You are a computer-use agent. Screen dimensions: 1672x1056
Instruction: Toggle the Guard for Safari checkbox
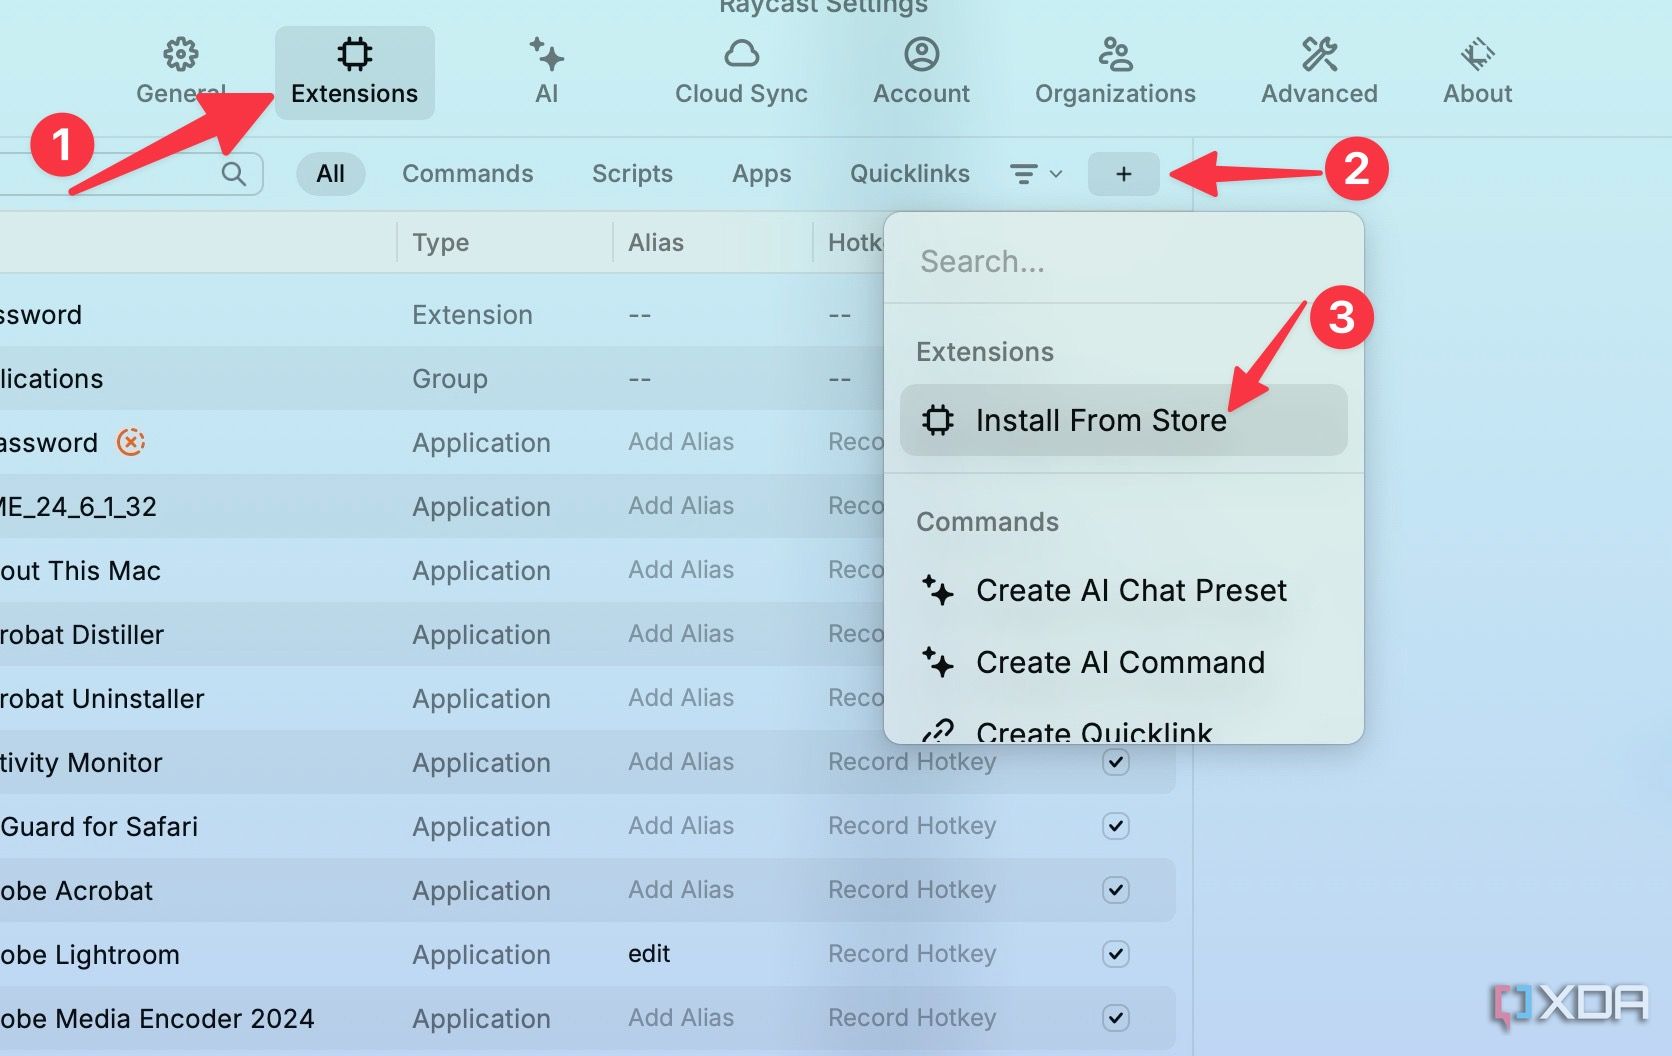pos(1116,826)
